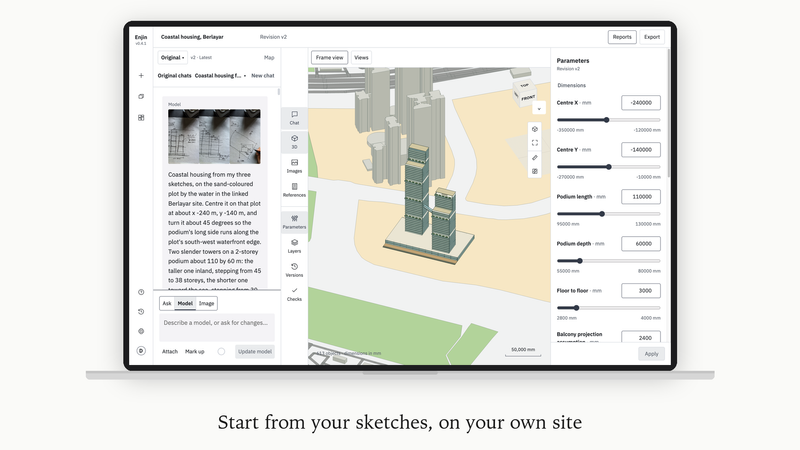Viewport: 800px width, 450px height.
Task: Select the Model mode tab
Action: [x=185, y=304]
